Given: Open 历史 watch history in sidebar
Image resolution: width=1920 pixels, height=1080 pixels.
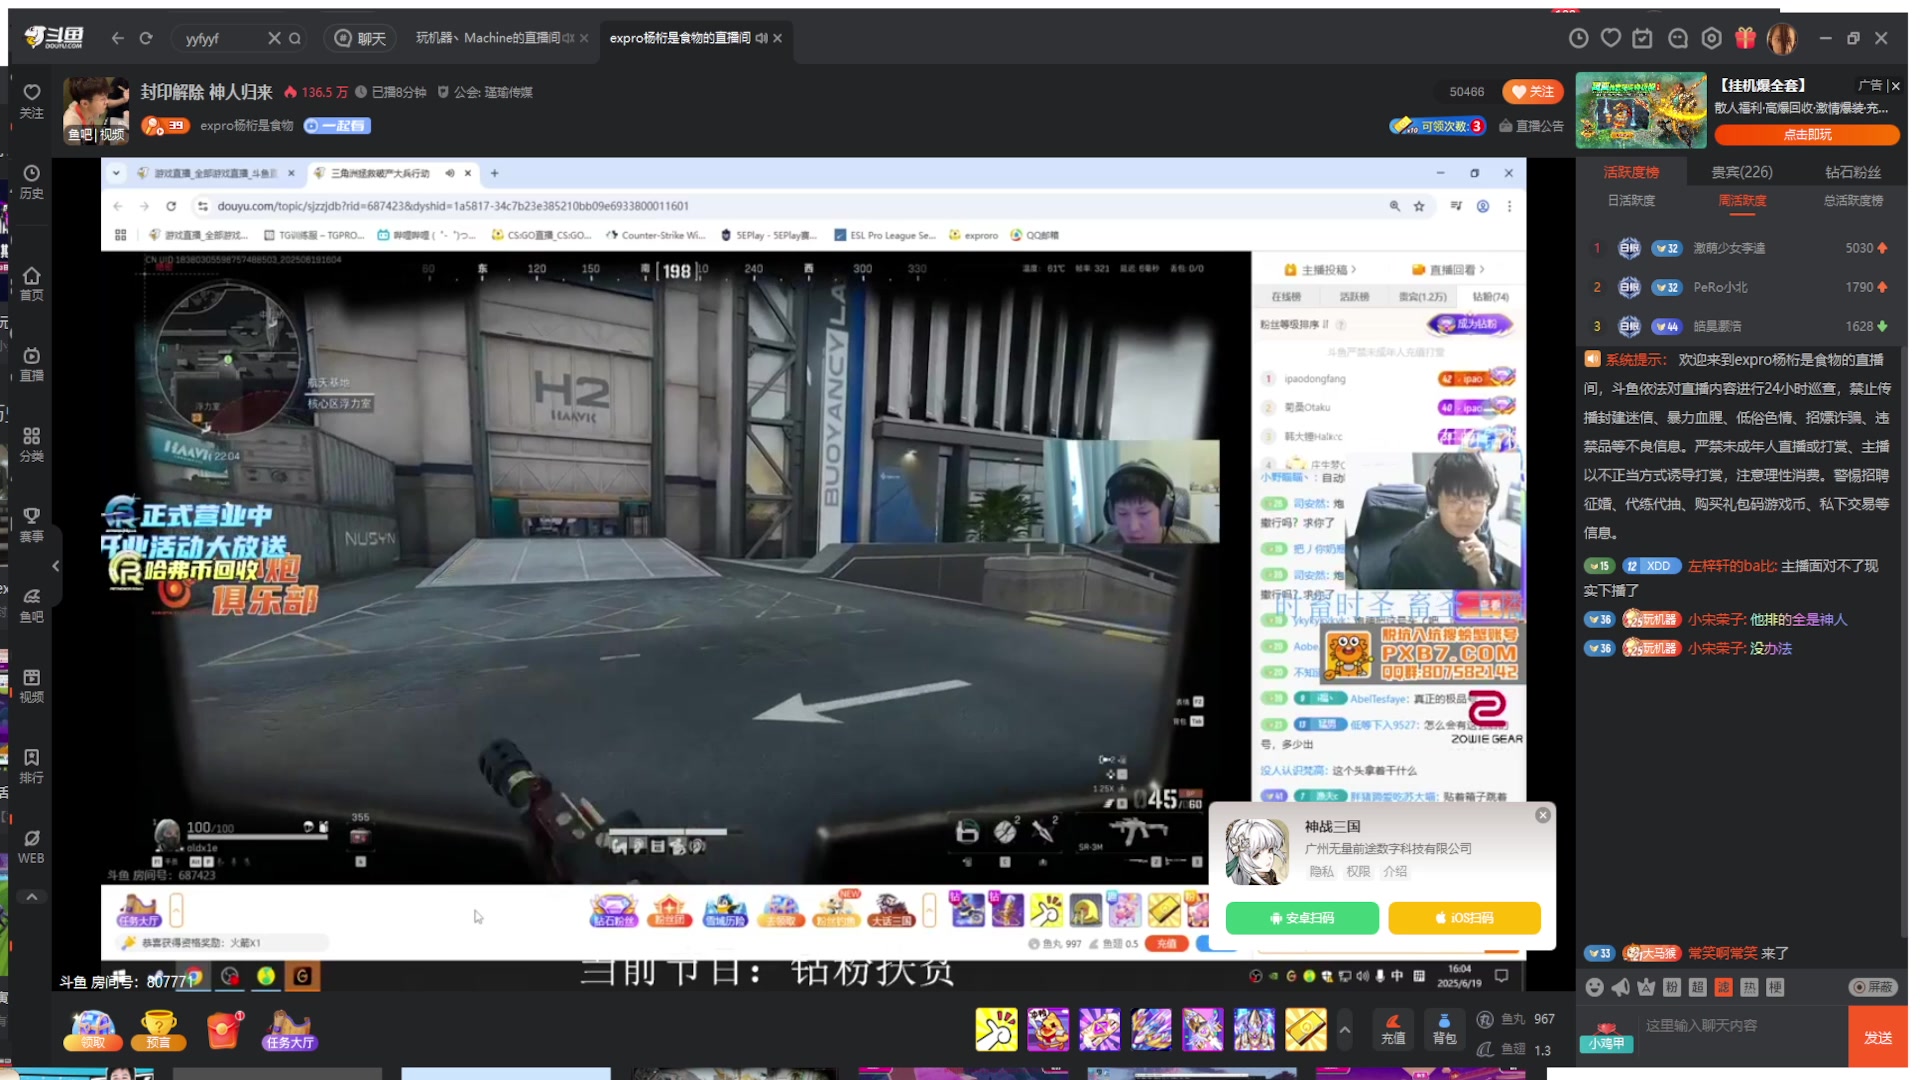Looking at the screenshot, I should click(x=31, y=182).
